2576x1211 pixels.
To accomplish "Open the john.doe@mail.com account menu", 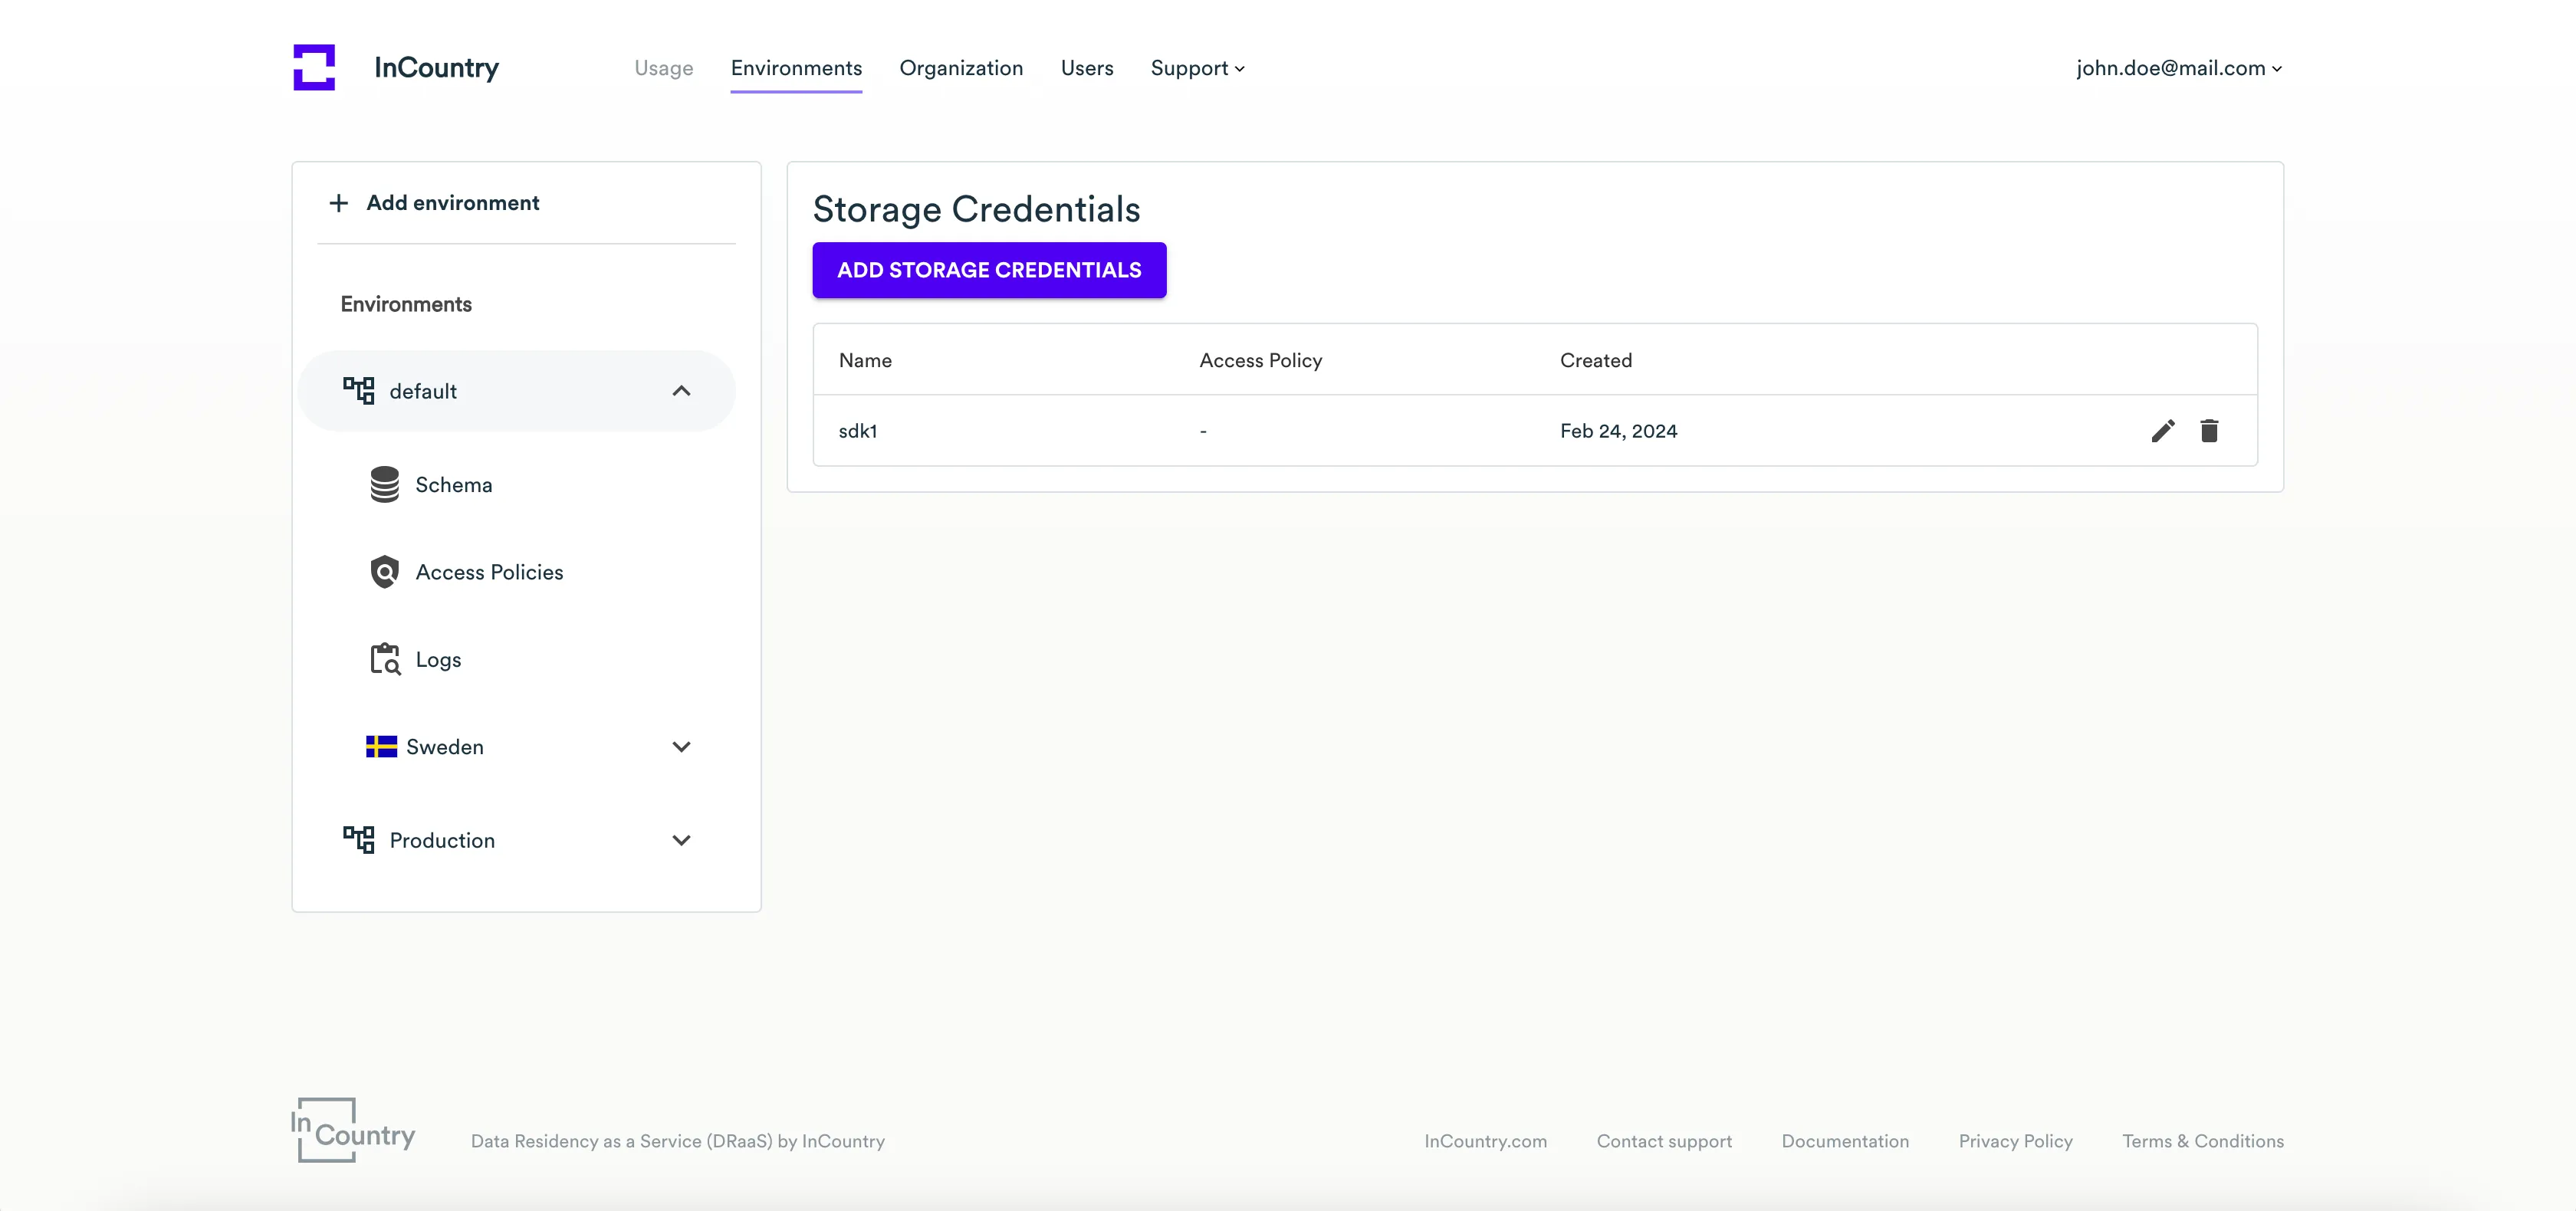I will (2178, 68).
